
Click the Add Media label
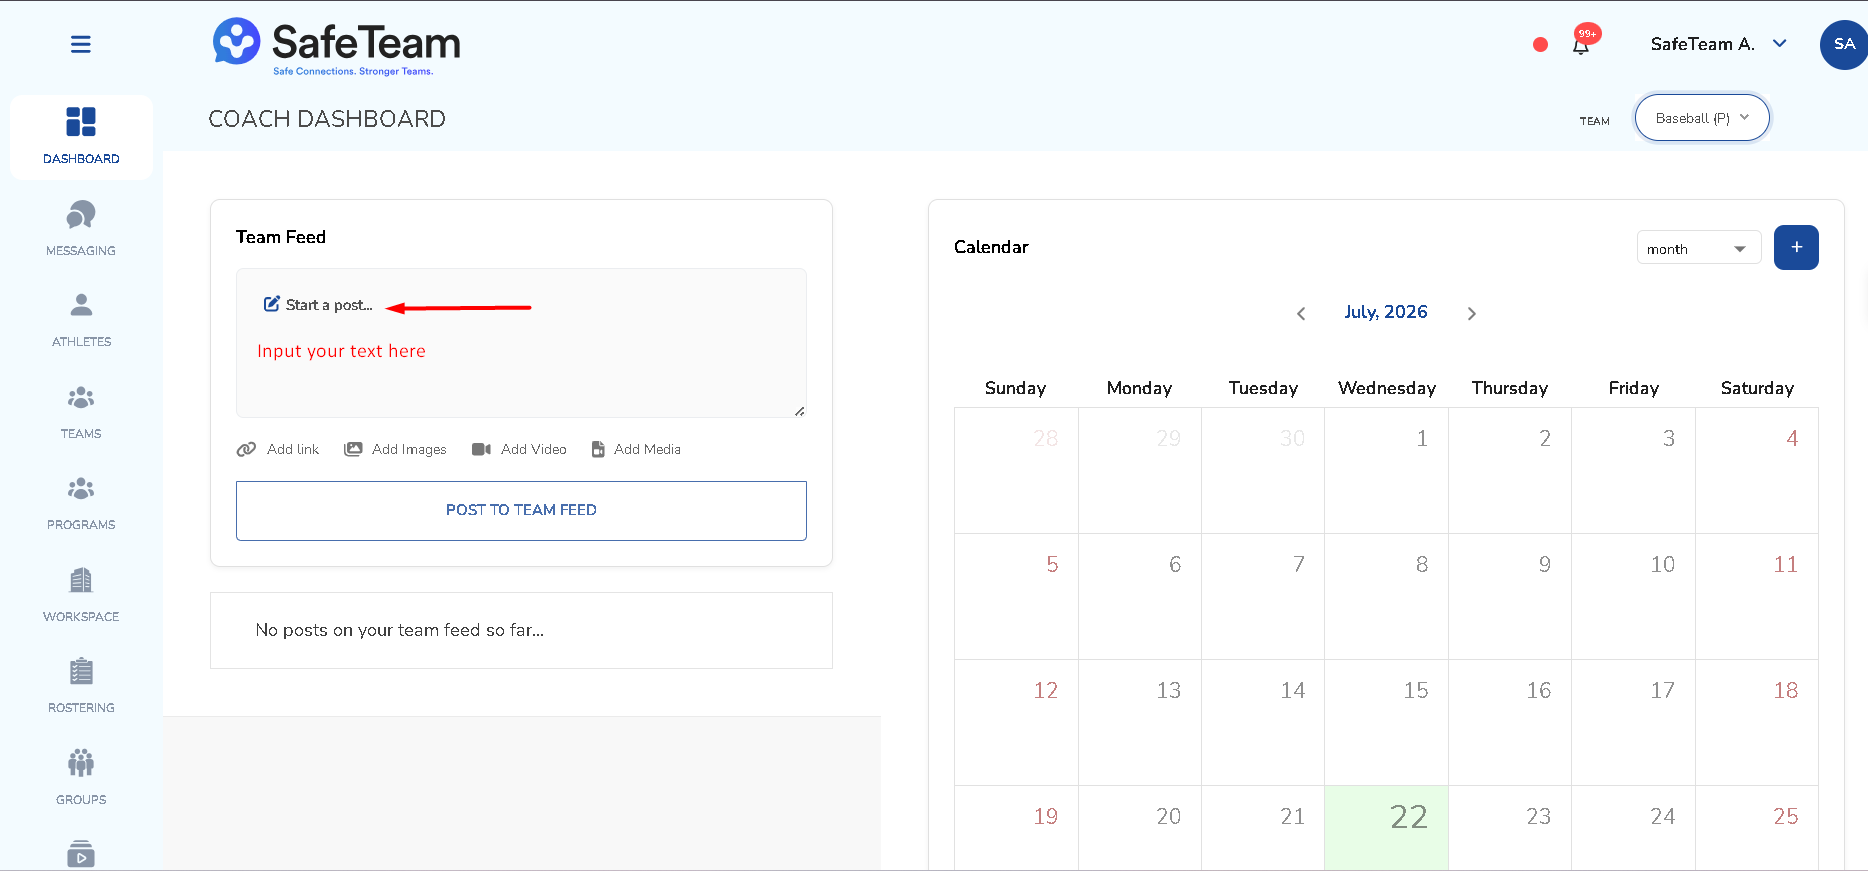point(647,449)
